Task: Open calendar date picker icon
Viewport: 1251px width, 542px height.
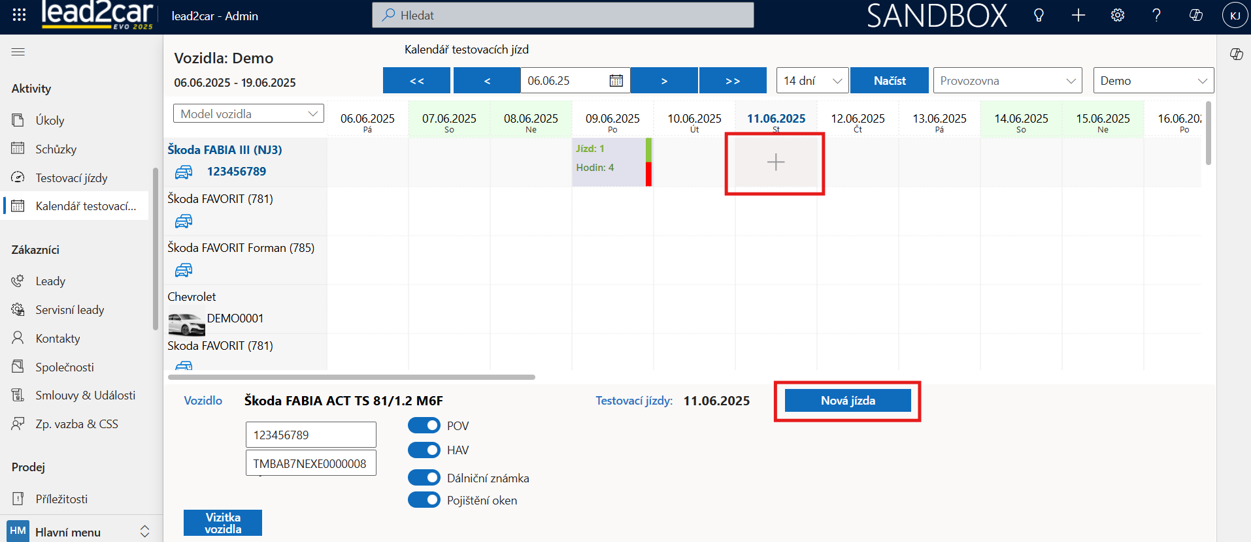Action: click(616, 81)
